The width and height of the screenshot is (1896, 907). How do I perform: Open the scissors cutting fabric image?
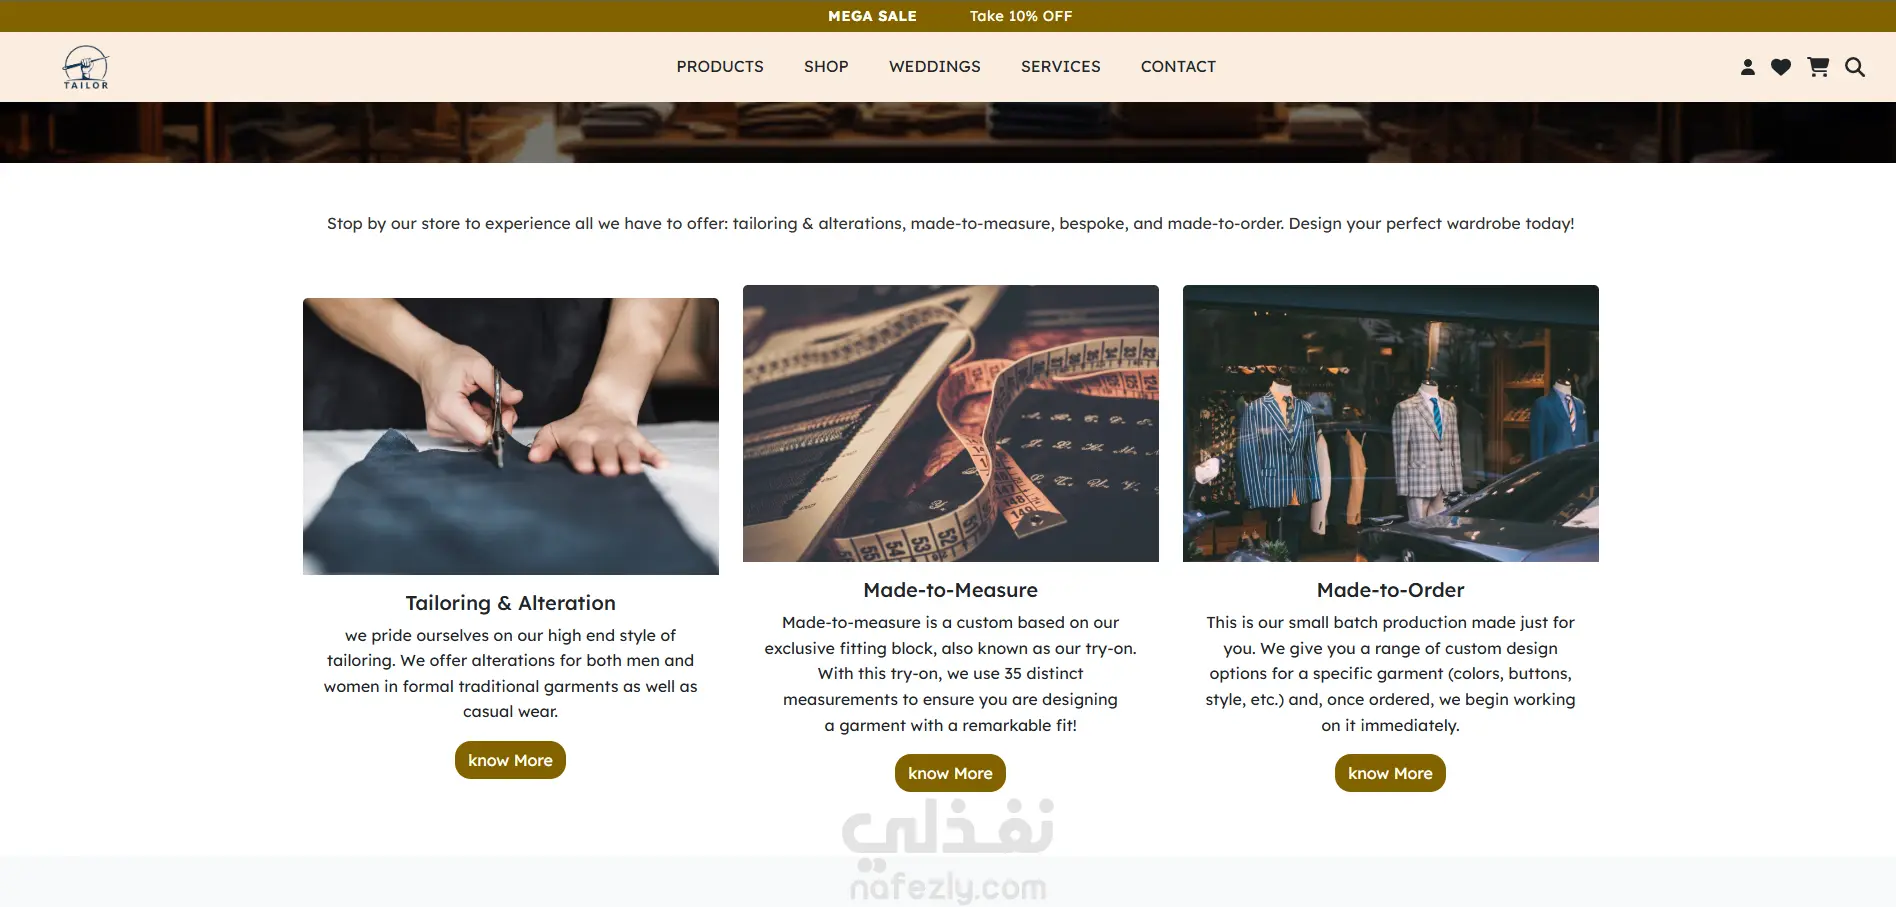click(511, 436)
